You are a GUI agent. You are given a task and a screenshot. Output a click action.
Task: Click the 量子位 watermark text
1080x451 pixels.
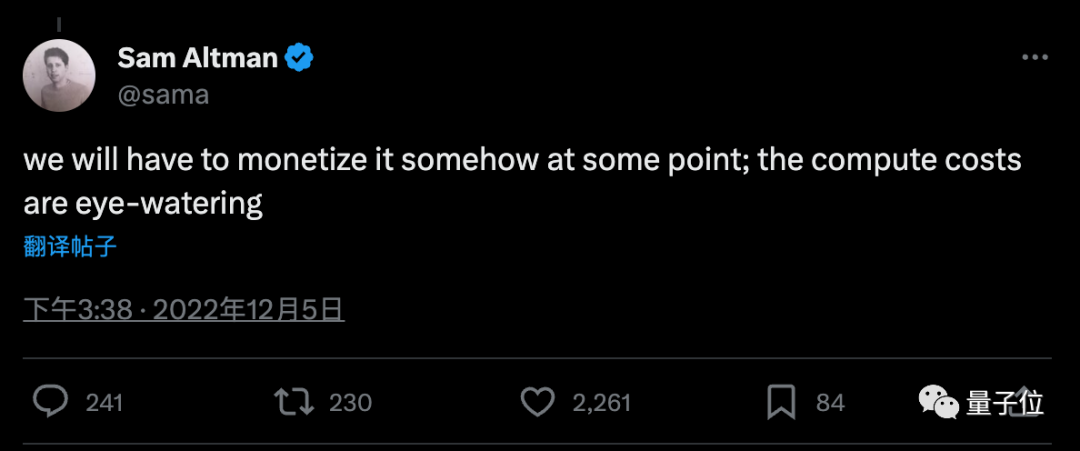click(x=1005, y=403)
